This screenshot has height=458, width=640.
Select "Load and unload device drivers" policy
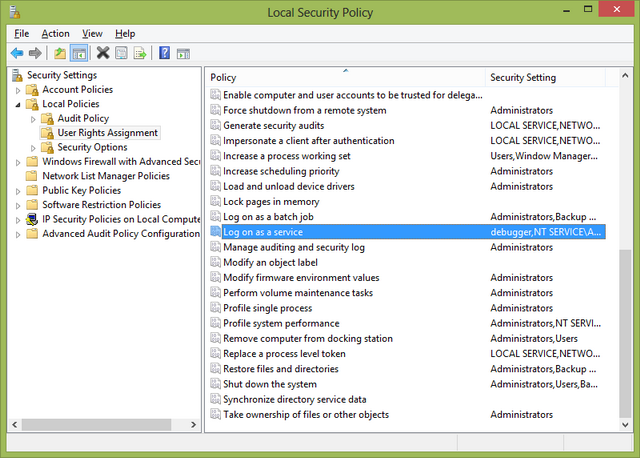pos(289,187)
